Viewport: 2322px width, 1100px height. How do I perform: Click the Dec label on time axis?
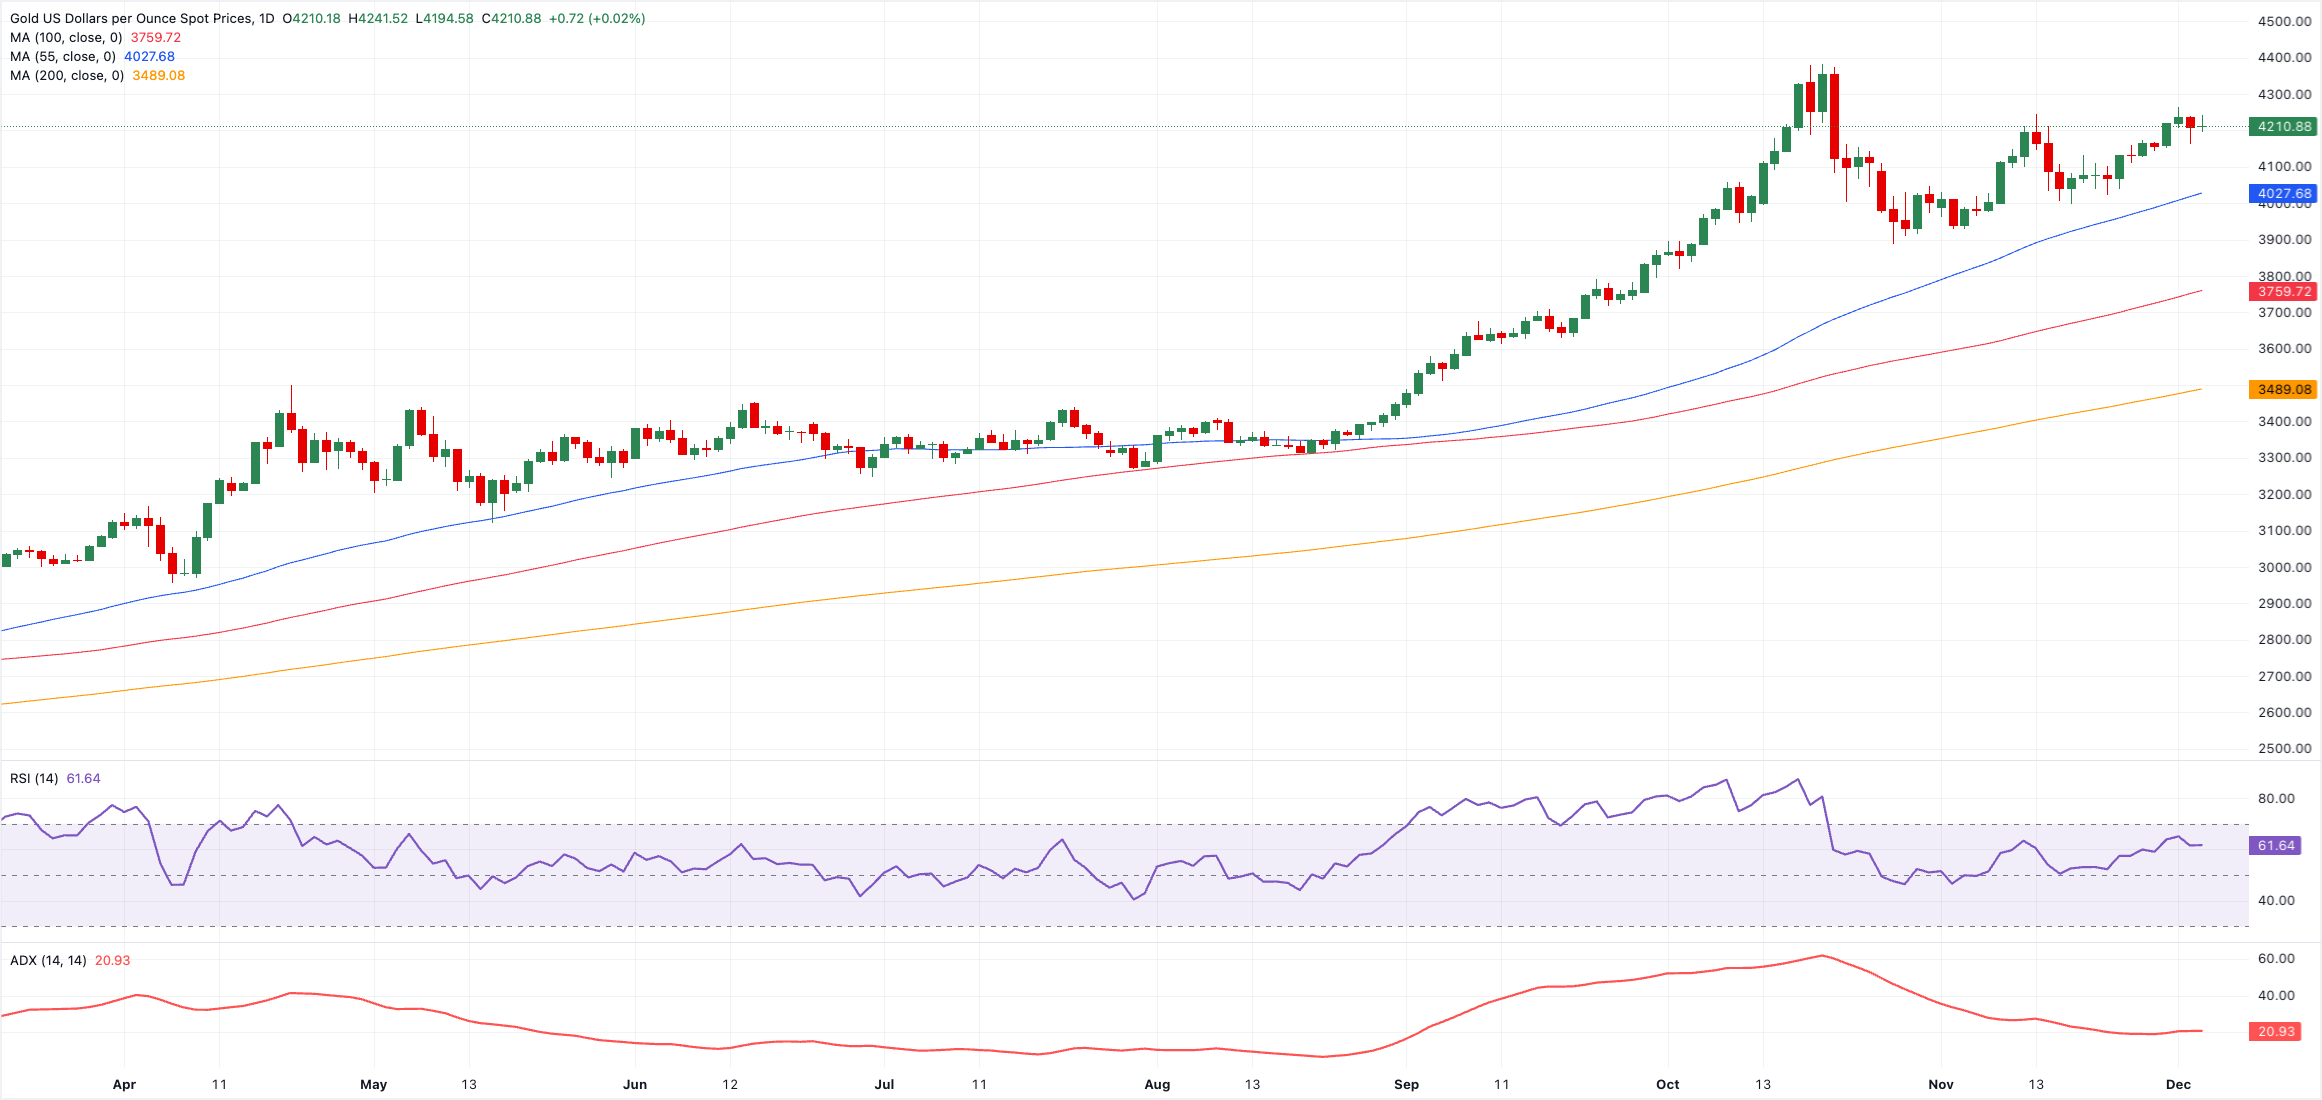[x=2178, y=1084]
